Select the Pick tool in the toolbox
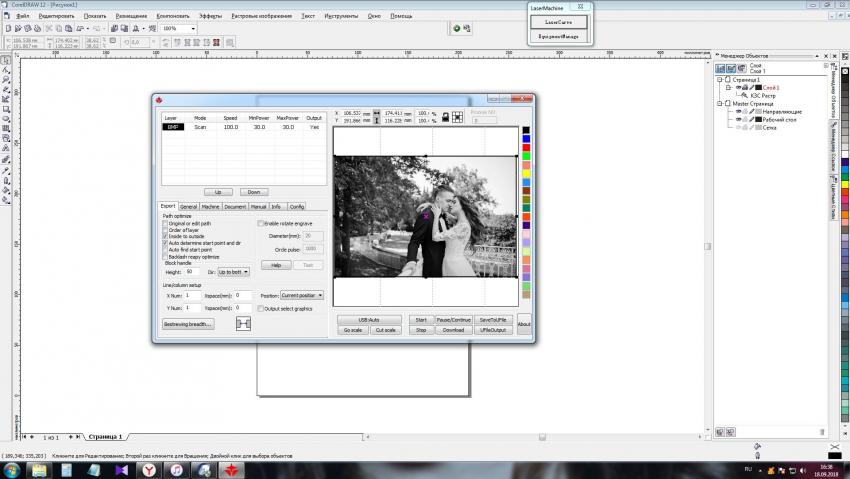850x479 pixels. (x=6, y=59)
